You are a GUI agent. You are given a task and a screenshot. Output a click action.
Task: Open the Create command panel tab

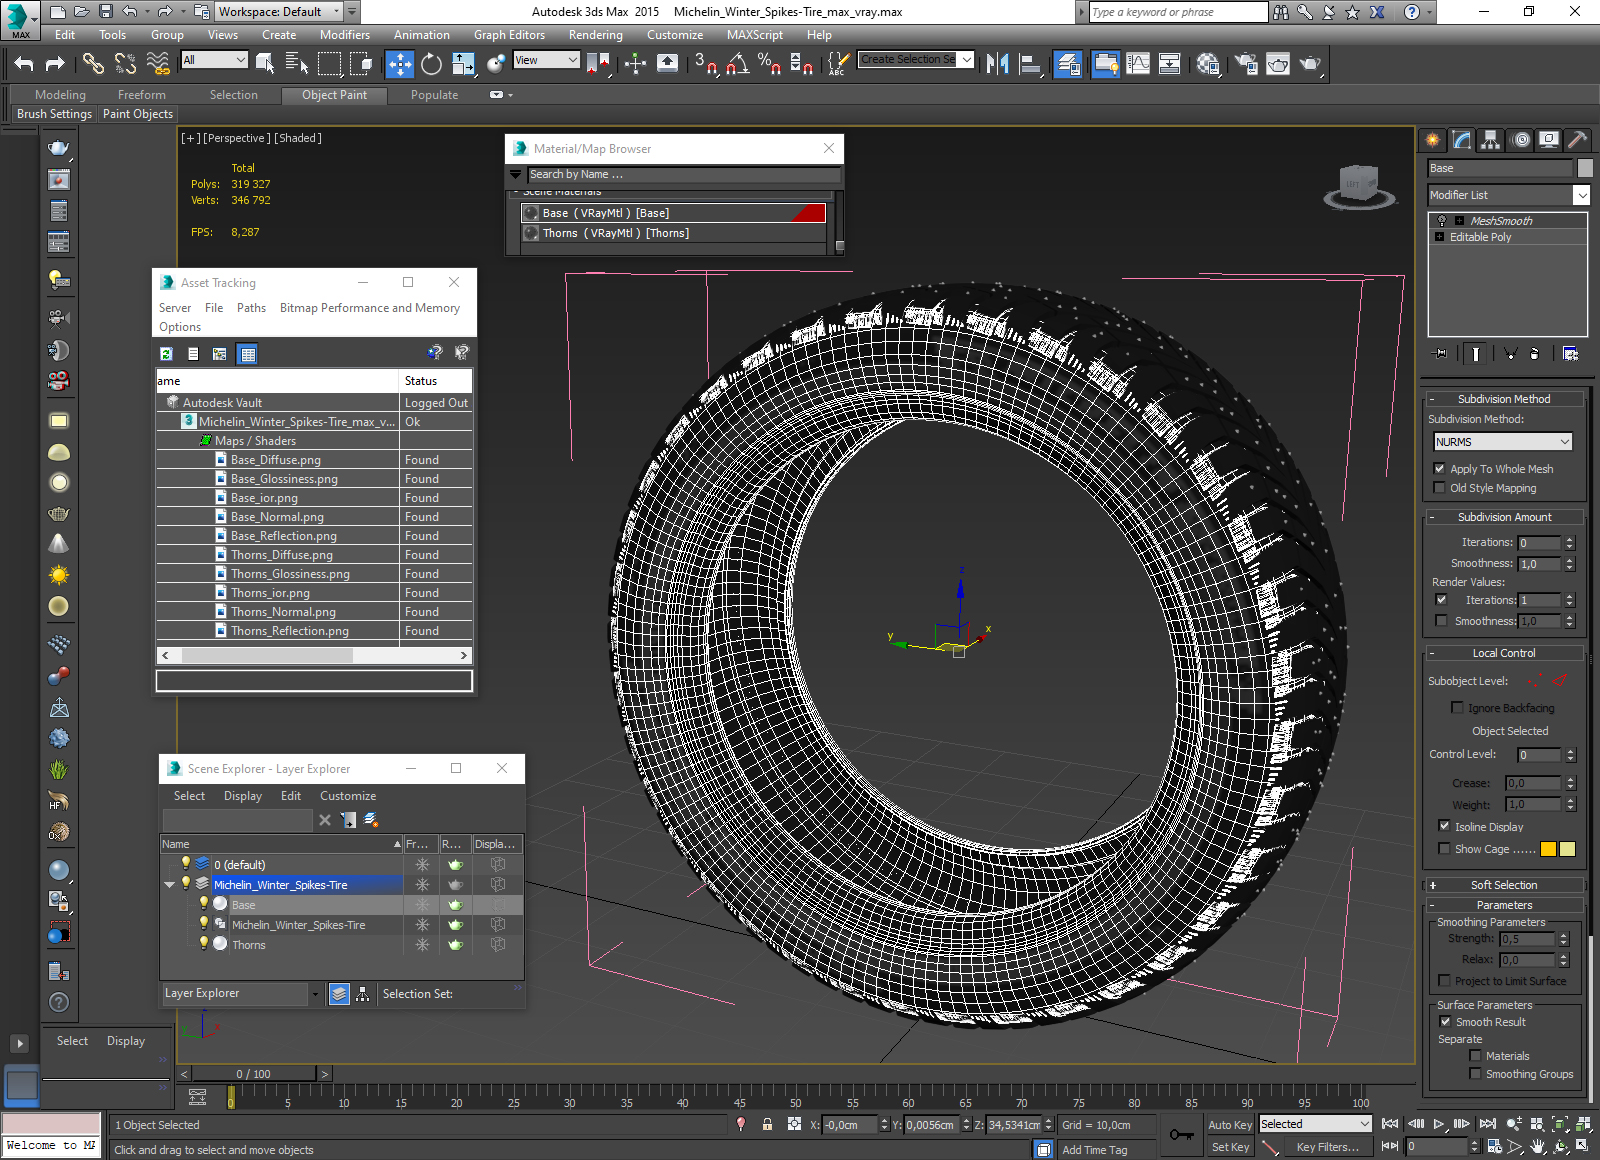(x=1433, y=140)
